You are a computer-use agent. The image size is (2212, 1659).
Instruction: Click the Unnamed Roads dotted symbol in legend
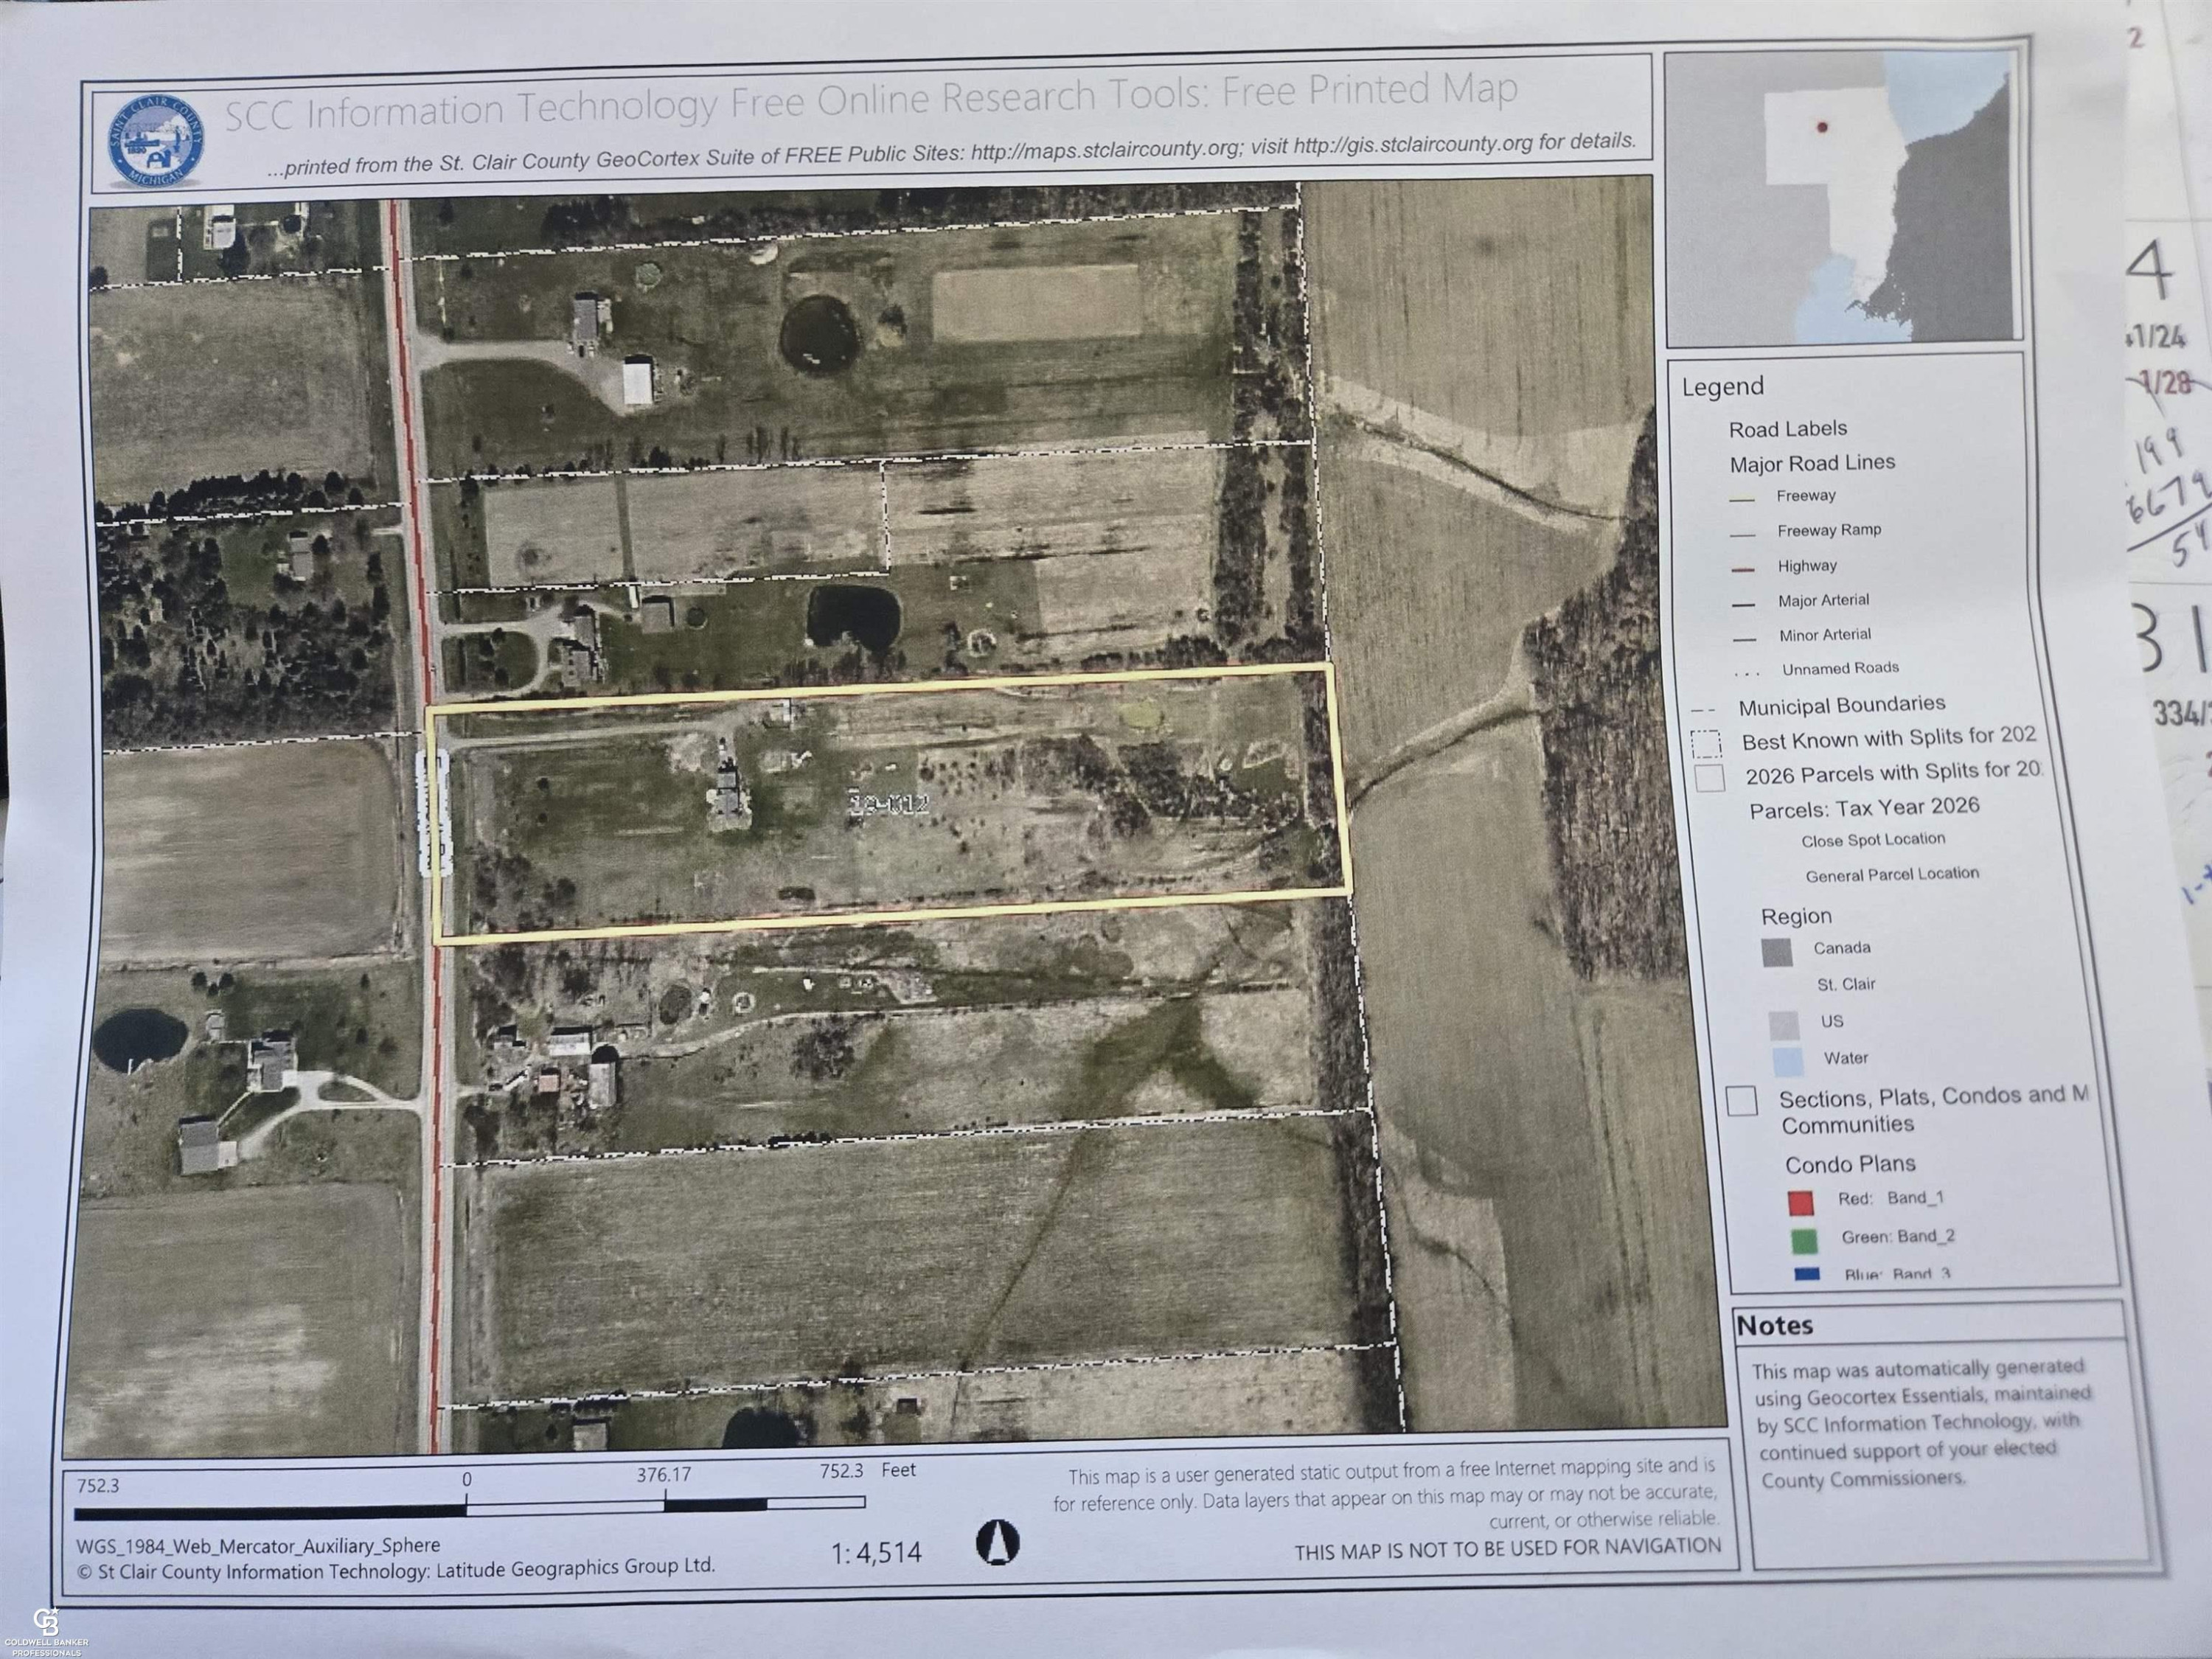coord(1746,673)
